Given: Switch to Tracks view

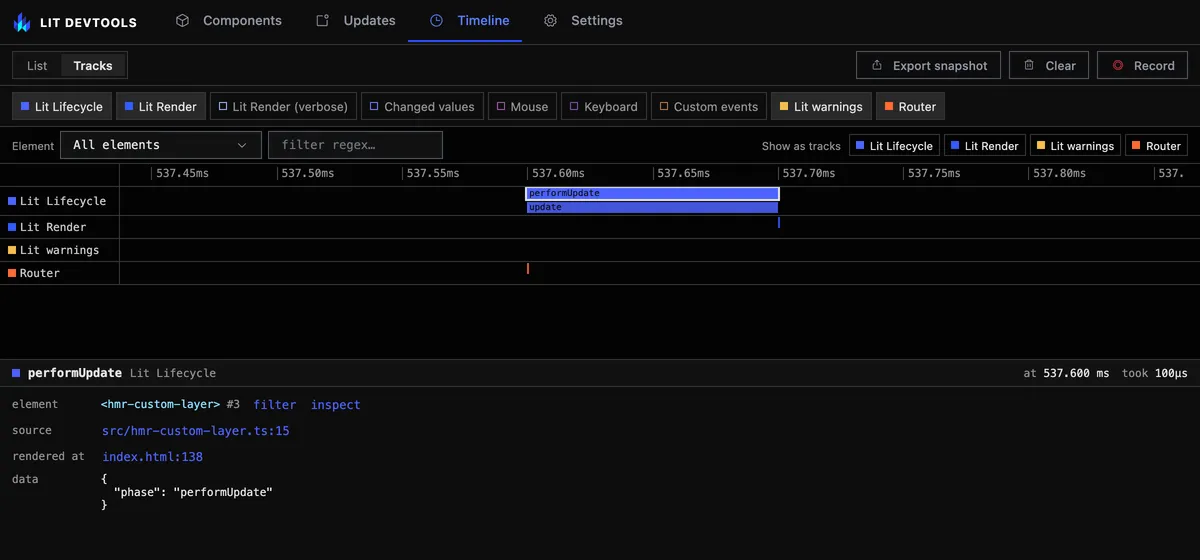Looking at the screenshot, I should (93, 65).
